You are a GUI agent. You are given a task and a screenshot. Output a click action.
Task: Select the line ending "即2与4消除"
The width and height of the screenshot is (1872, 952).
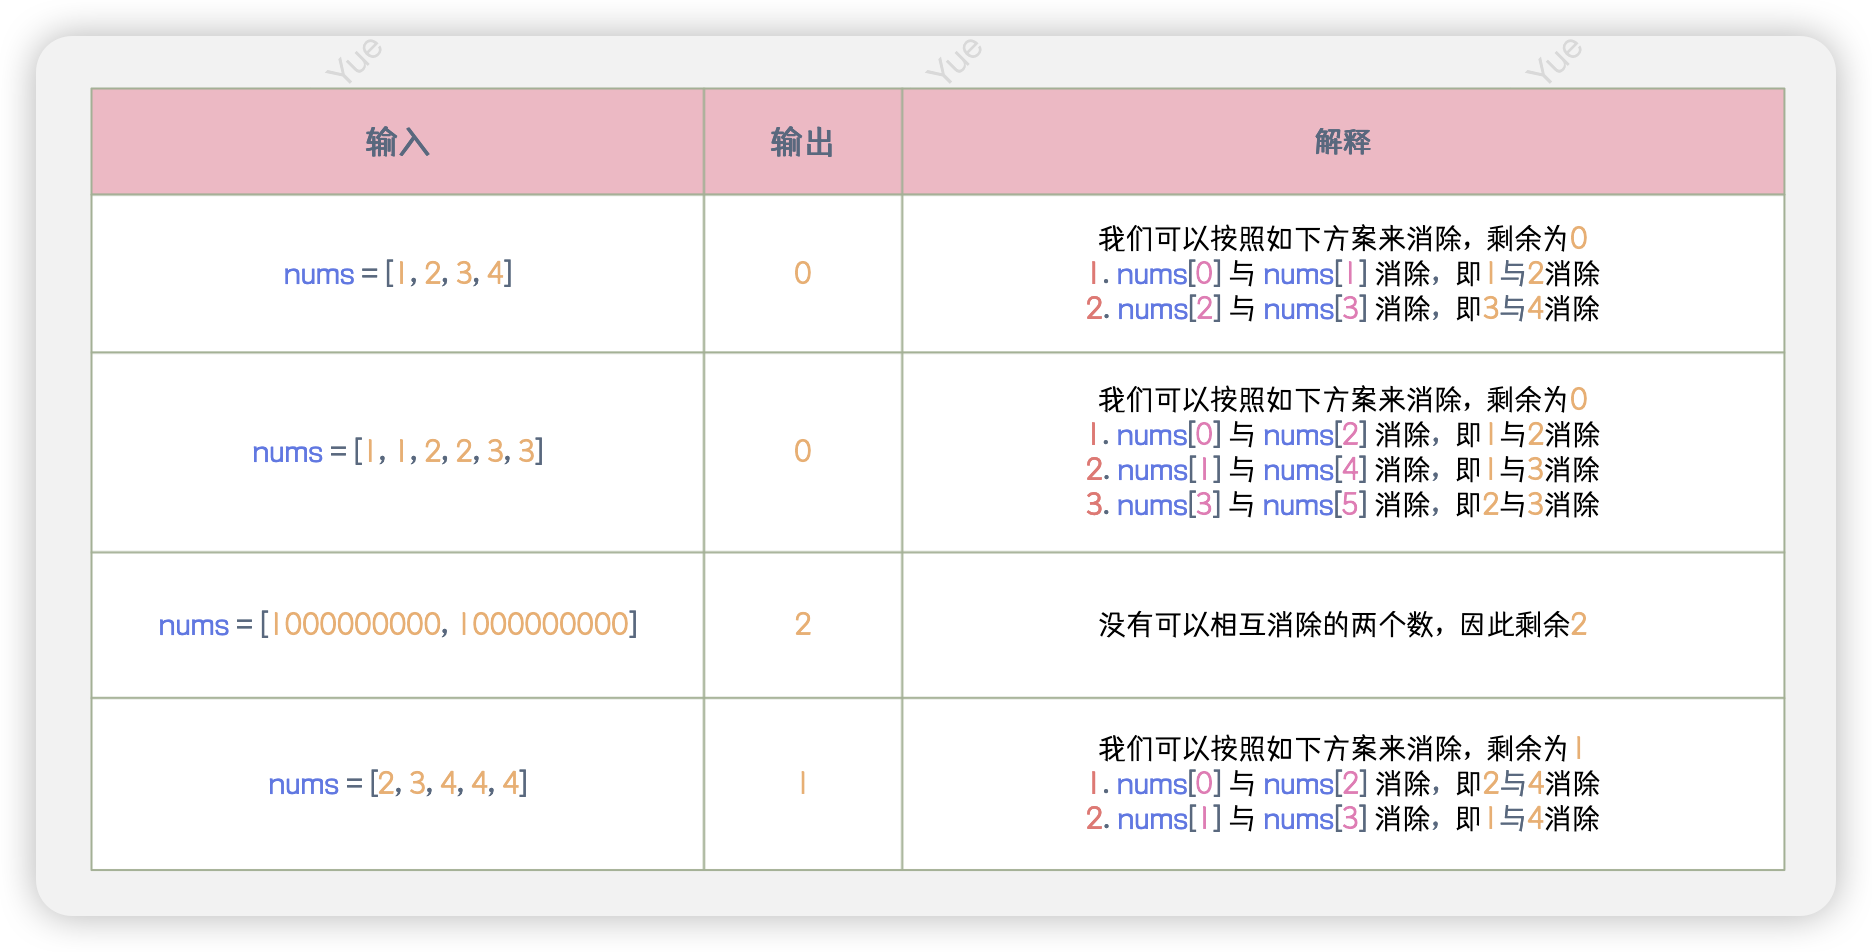click(1342, 784)
